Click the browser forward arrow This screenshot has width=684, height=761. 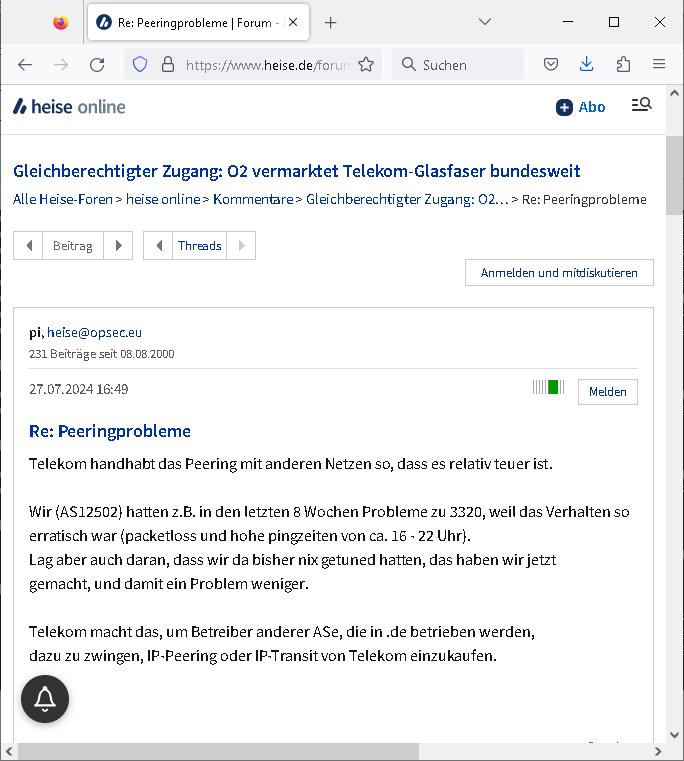61,65
